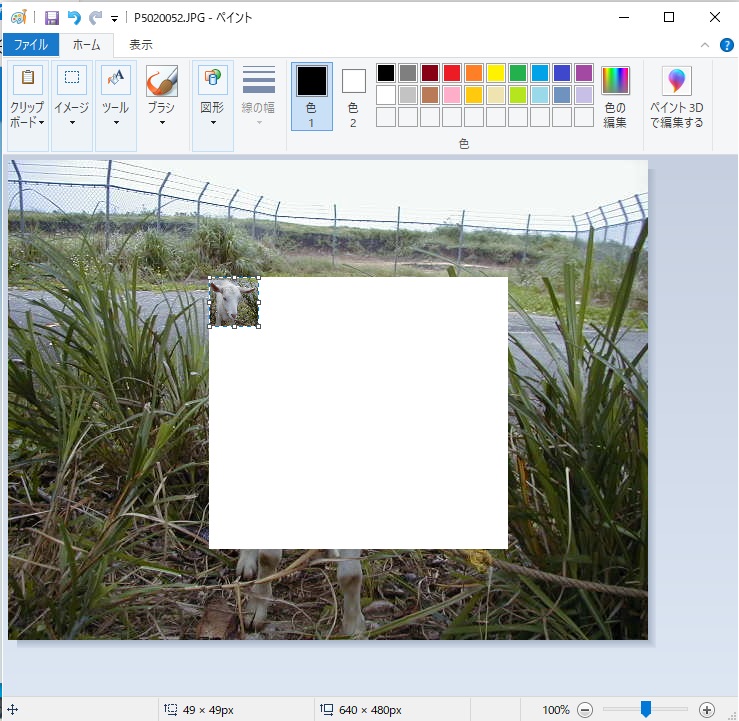Zoom in with the plus button
This screenshot has height=721, width=739.
[706, 709]
